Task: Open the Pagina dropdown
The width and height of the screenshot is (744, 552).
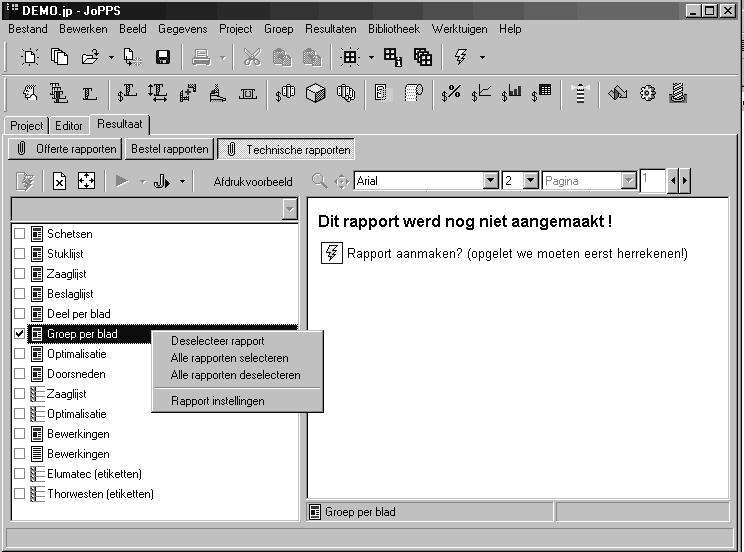Action: (629, 180)
